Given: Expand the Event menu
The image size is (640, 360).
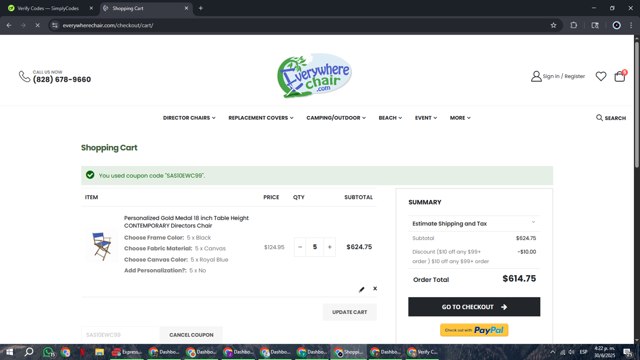Looking at the screenshot, I should [x=426, y=118].
